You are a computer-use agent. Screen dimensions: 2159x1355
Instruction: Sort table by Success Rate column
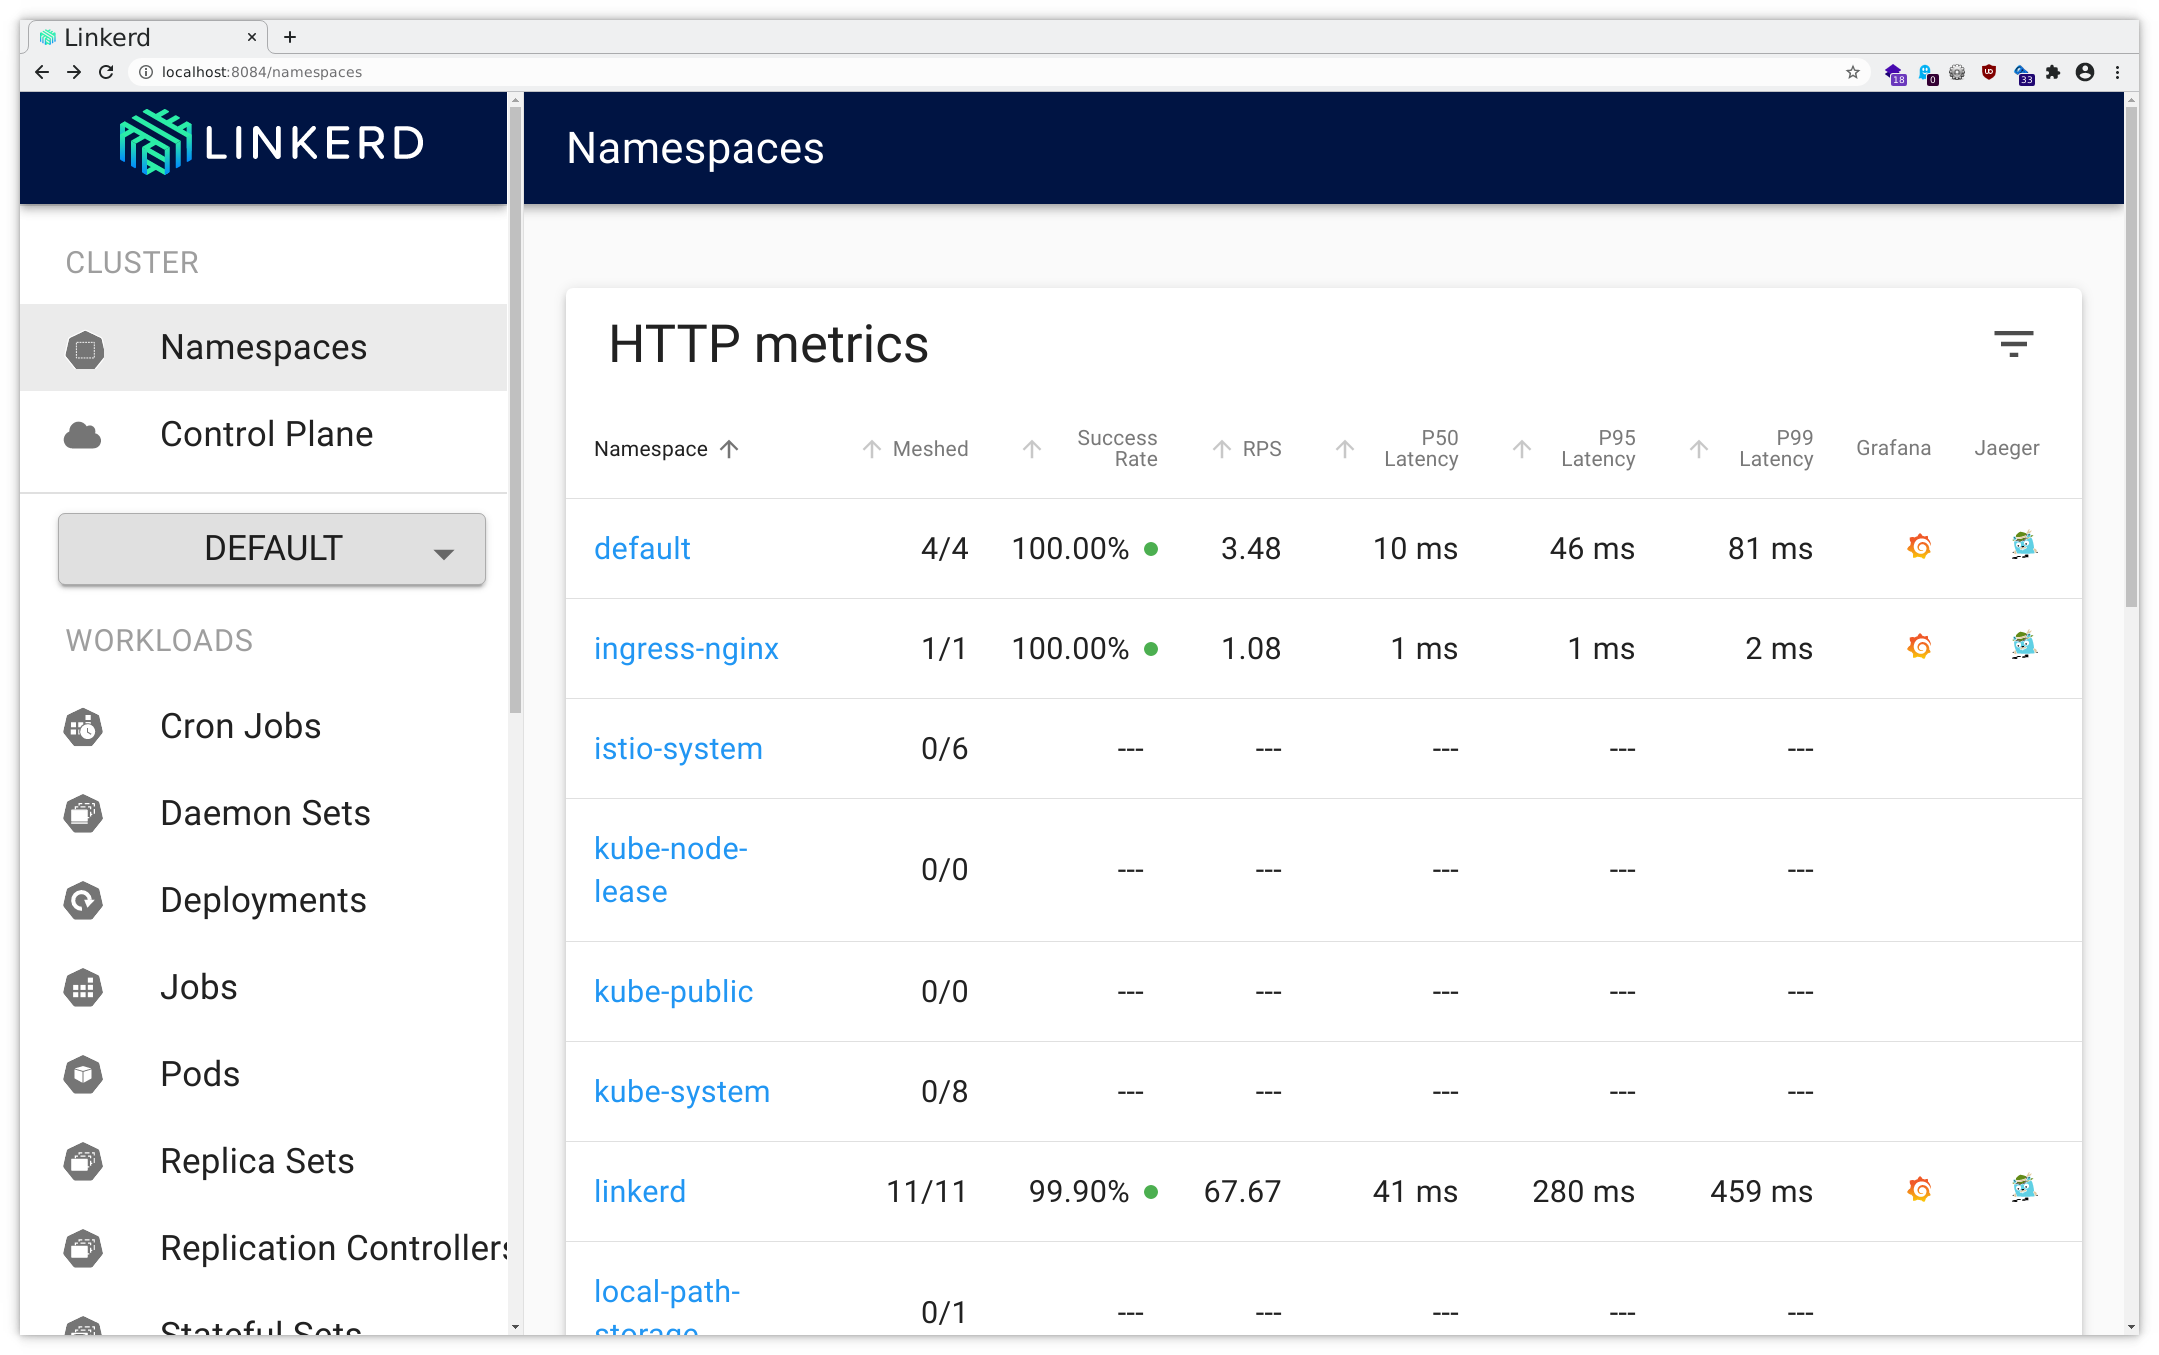point(1115,449)
